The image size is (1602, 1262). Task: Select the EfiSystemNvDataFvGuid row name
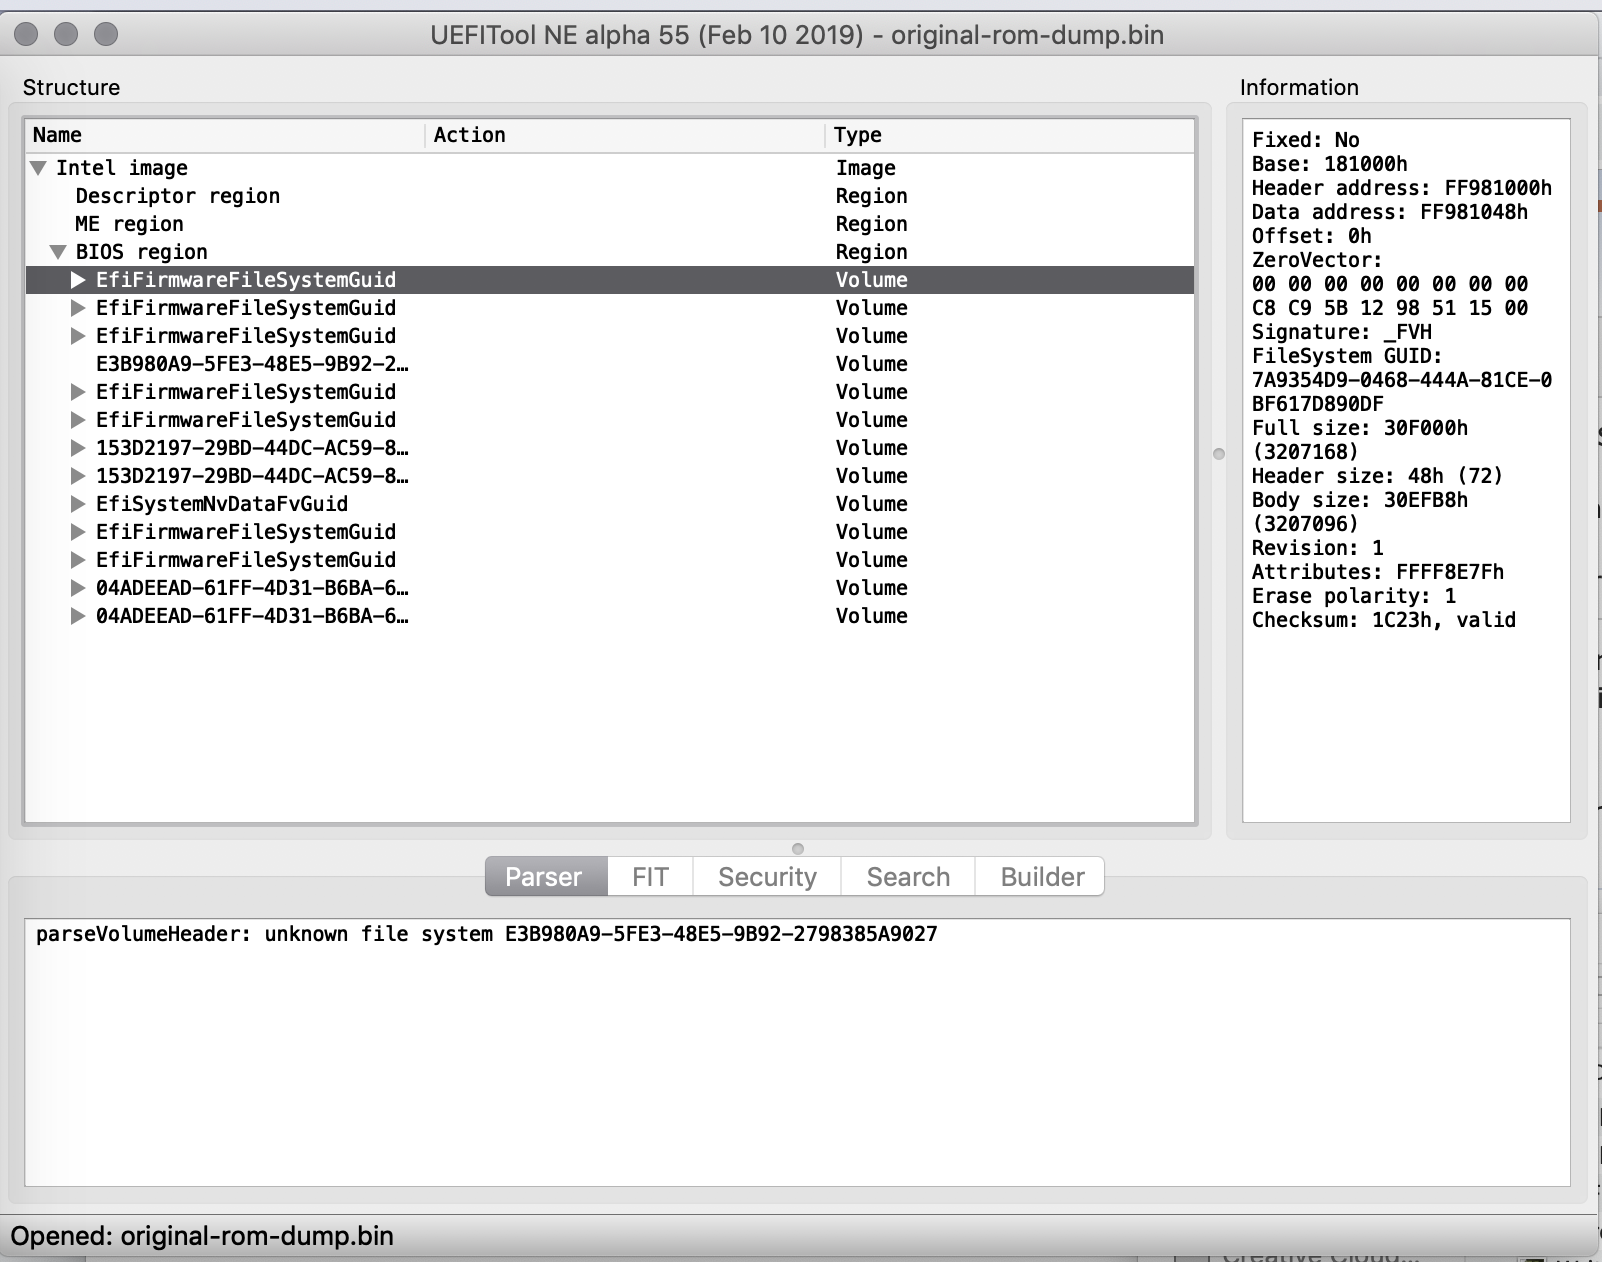tap(222, 504)
